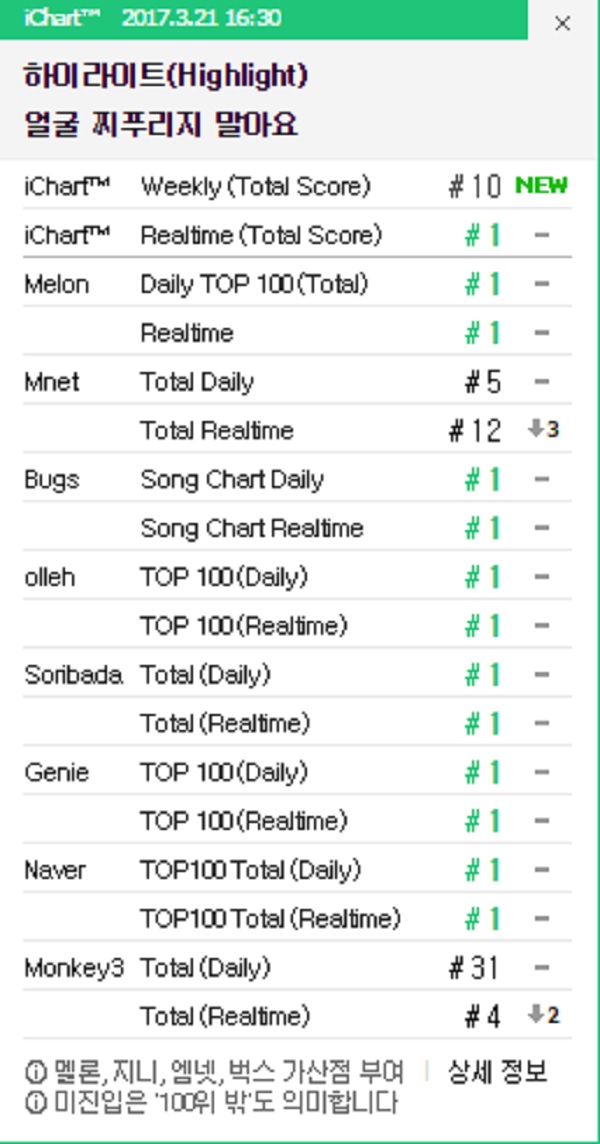This screenshot has height=1144, width=600.
Task: Click iChart Realtime (Total Score) row
Action: tap(261, 236)
